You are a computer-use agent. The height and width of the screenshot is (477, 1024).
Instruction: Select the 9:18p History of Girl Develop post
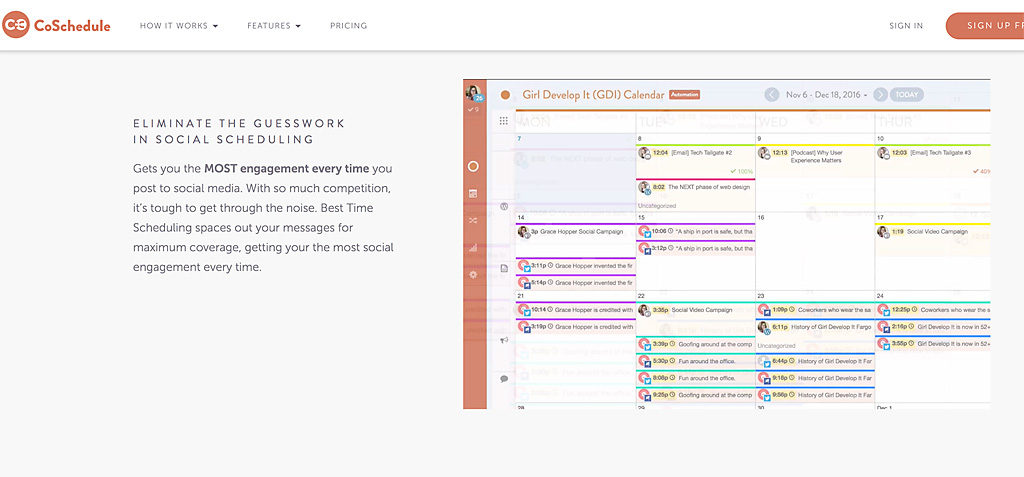click(x=815, y=378)
